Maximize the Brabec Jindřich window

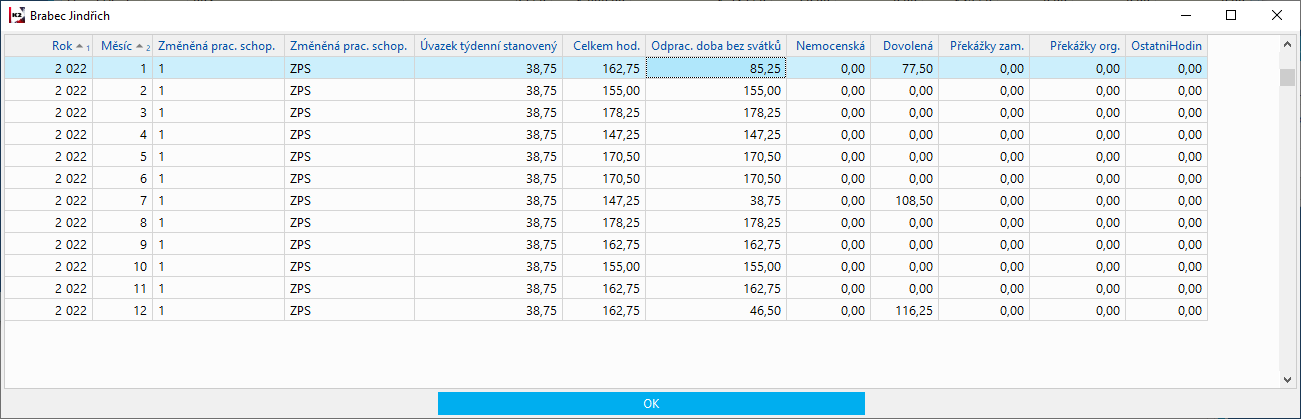tap(1231, 15)
